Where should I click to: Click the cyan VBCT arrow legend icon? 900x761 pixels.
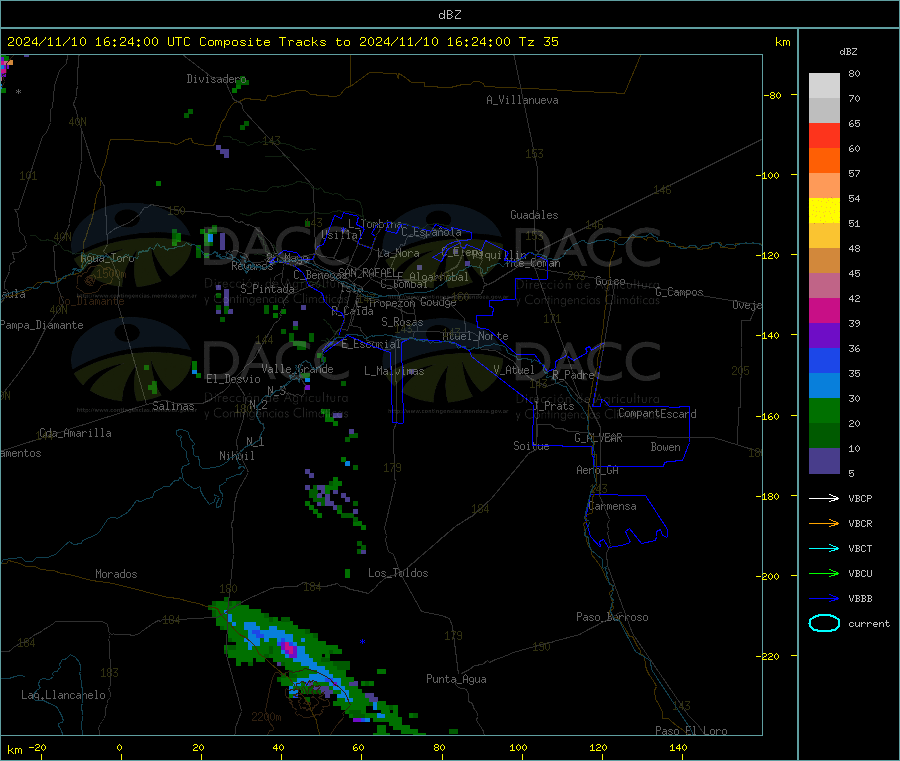[824, 548]
